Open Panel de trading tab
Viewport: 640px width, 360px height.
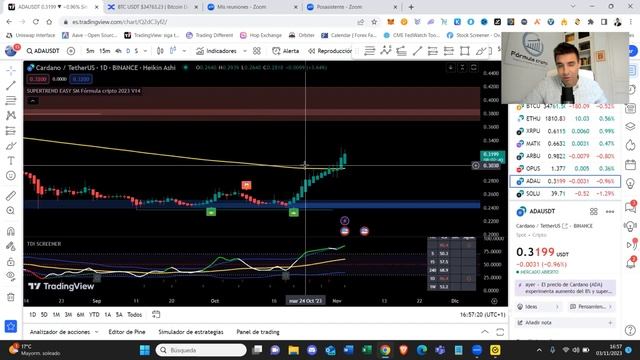click(x=258, y=332)
